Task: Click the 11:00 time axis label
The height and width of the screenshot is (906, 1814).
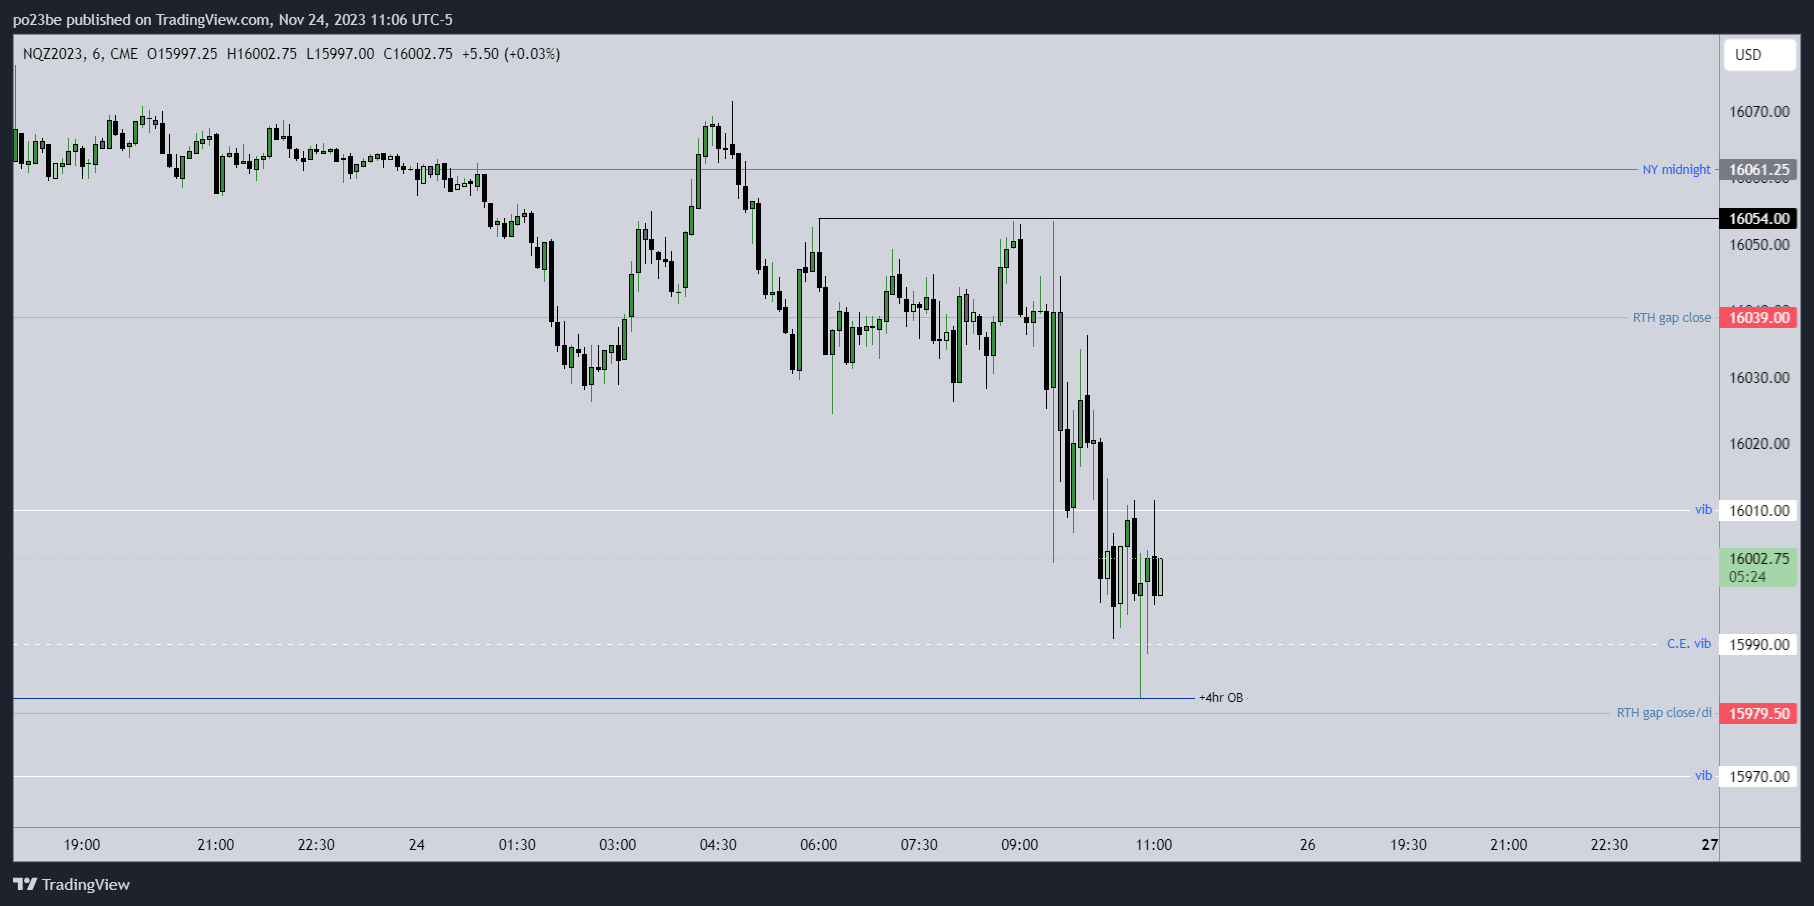Action: click(1153, 845)
